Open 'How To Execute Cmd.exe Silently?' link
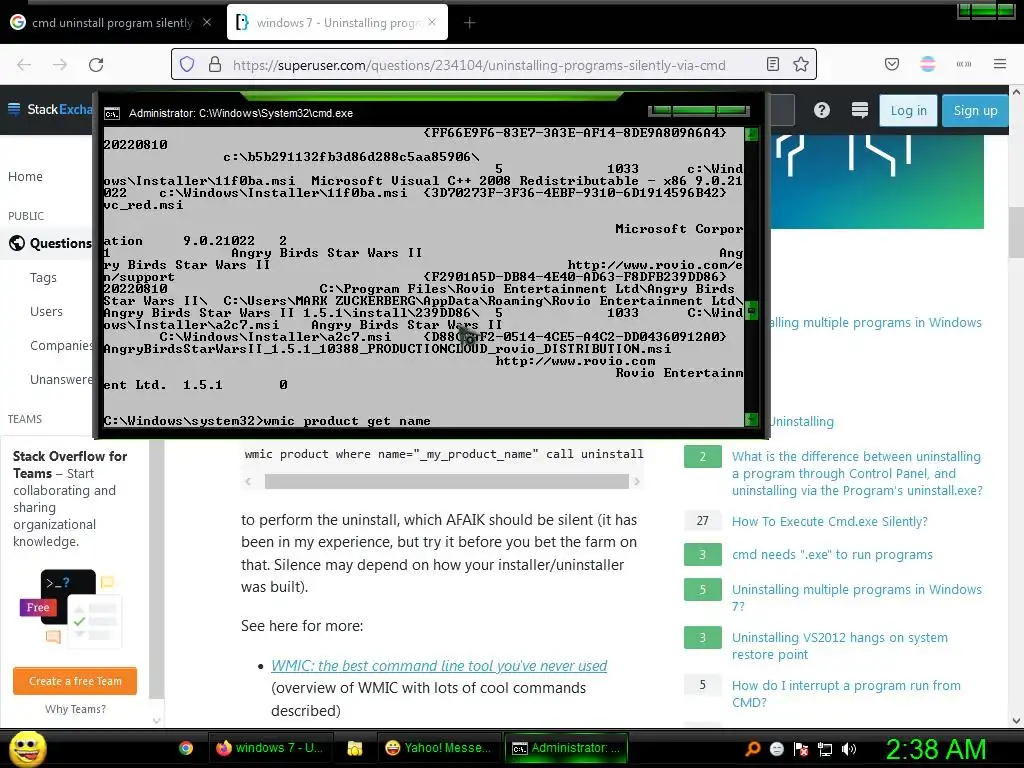1024x768 pixels. [829, 521]
